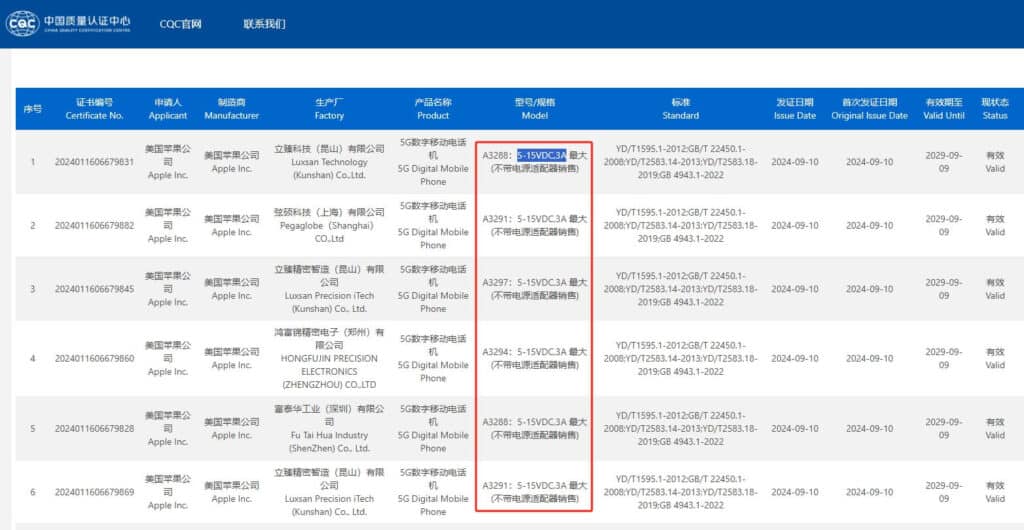
Task: Click the Fu Tai Hua Industry factory cell
Action: point(329,428)
